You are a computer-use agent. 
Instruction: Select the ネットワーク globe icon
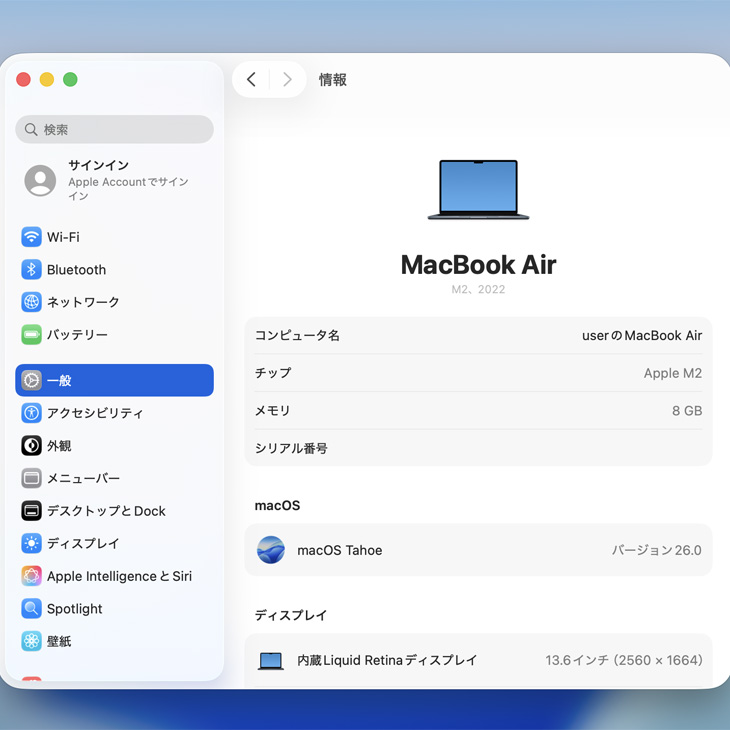[31, 302]
